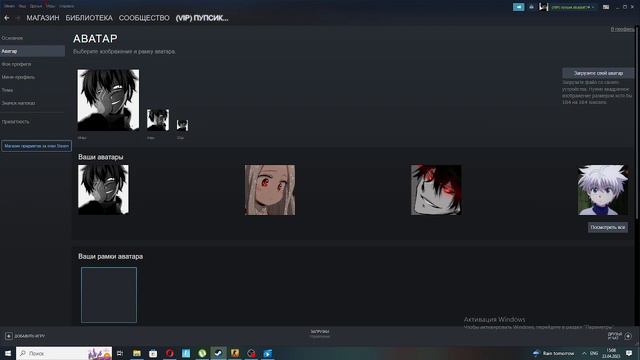Select the white-haired boy avatar
The width and height of the screenshot is (640, 360).
[x=602, y=190]
